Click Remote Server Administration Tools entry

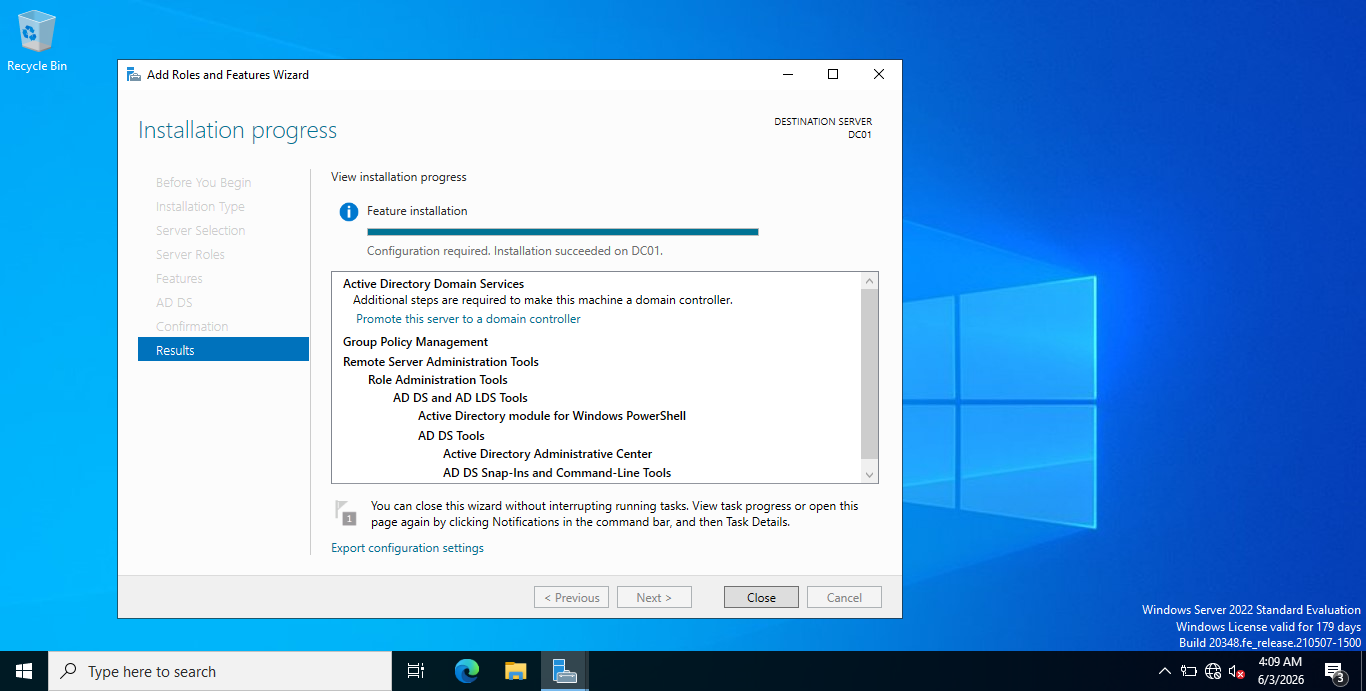pos(441,362)
